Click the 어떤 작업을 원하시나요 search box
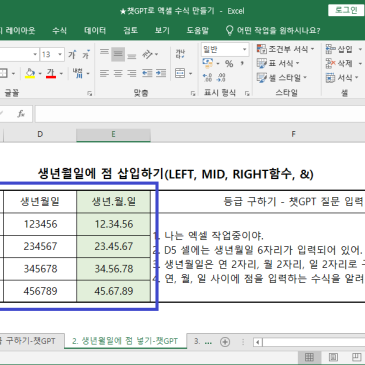Screen dimensions: 365x365 coord(273,31)
